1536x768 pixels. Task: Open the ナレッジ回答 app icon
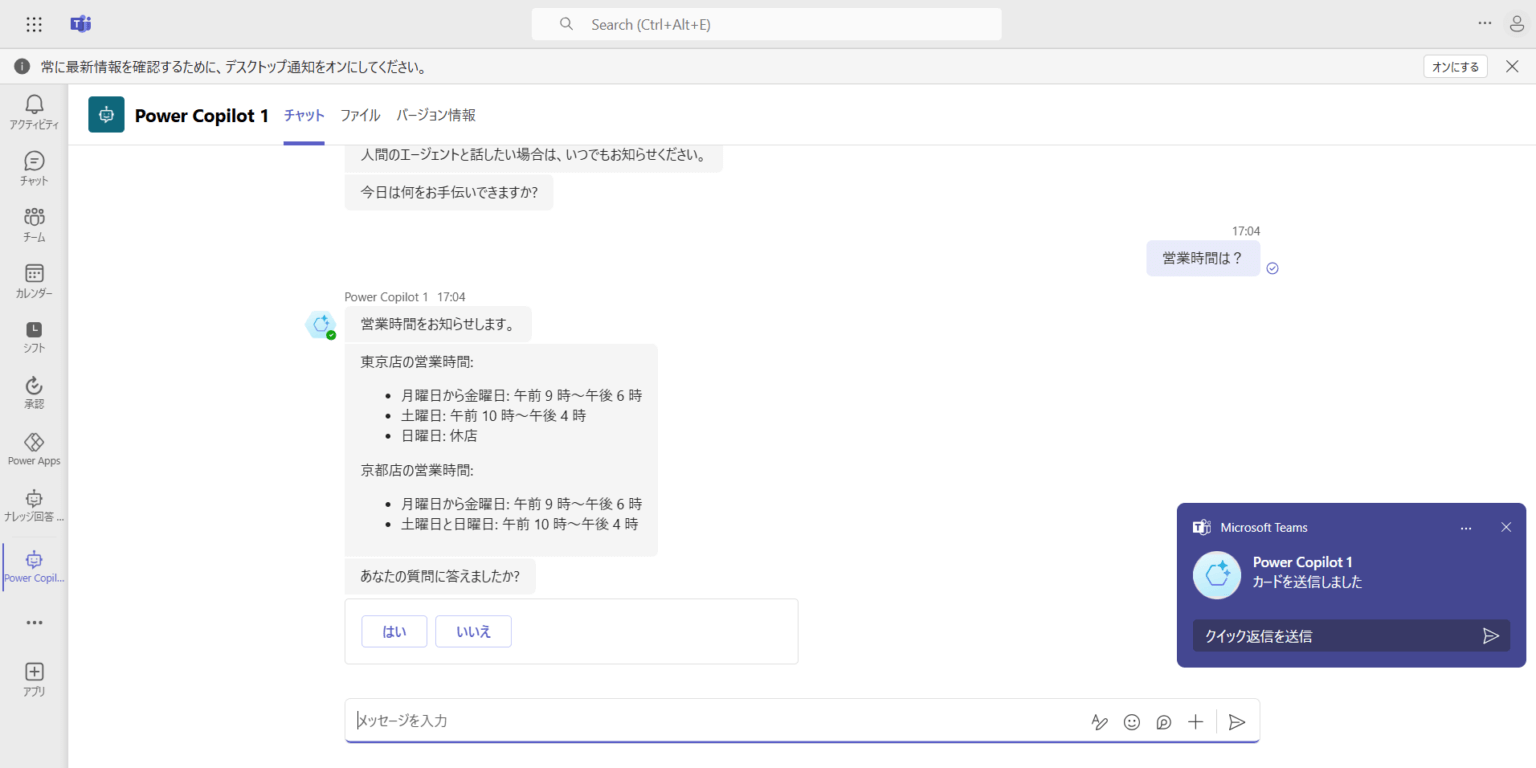click(33, 503)
